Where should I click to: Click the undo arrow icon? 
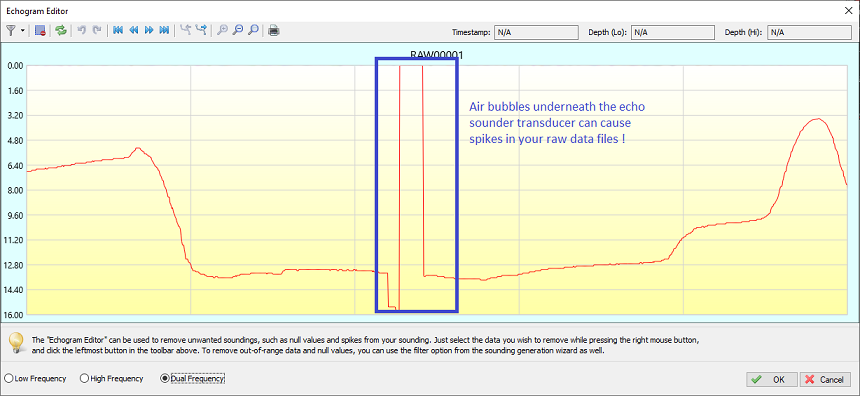click(x=82, y=31)
